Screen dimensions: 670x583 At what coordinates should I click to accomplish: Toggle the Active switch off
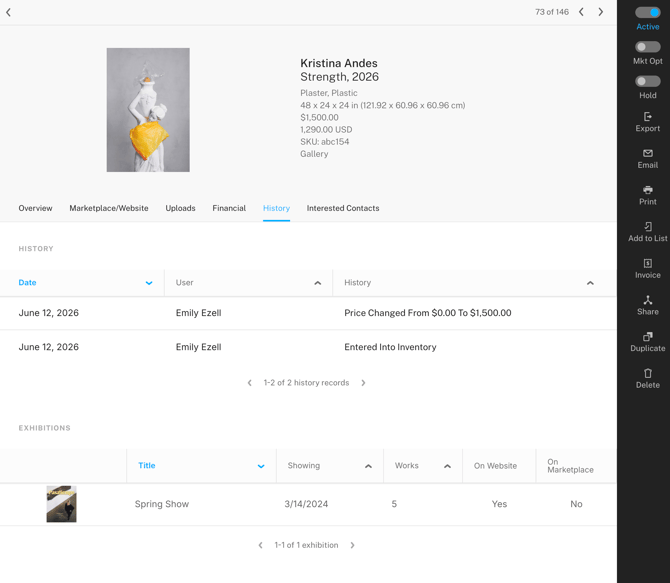click(647, 12)
